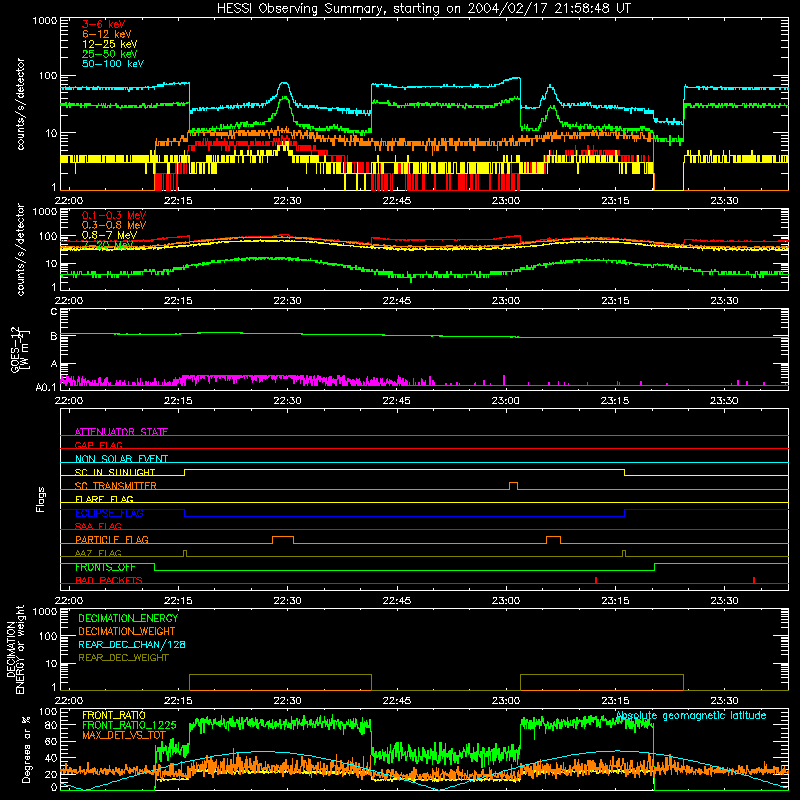
Task: Click the SC_TRANSMITTER pulse near 23:00
Action: [513, 486]
